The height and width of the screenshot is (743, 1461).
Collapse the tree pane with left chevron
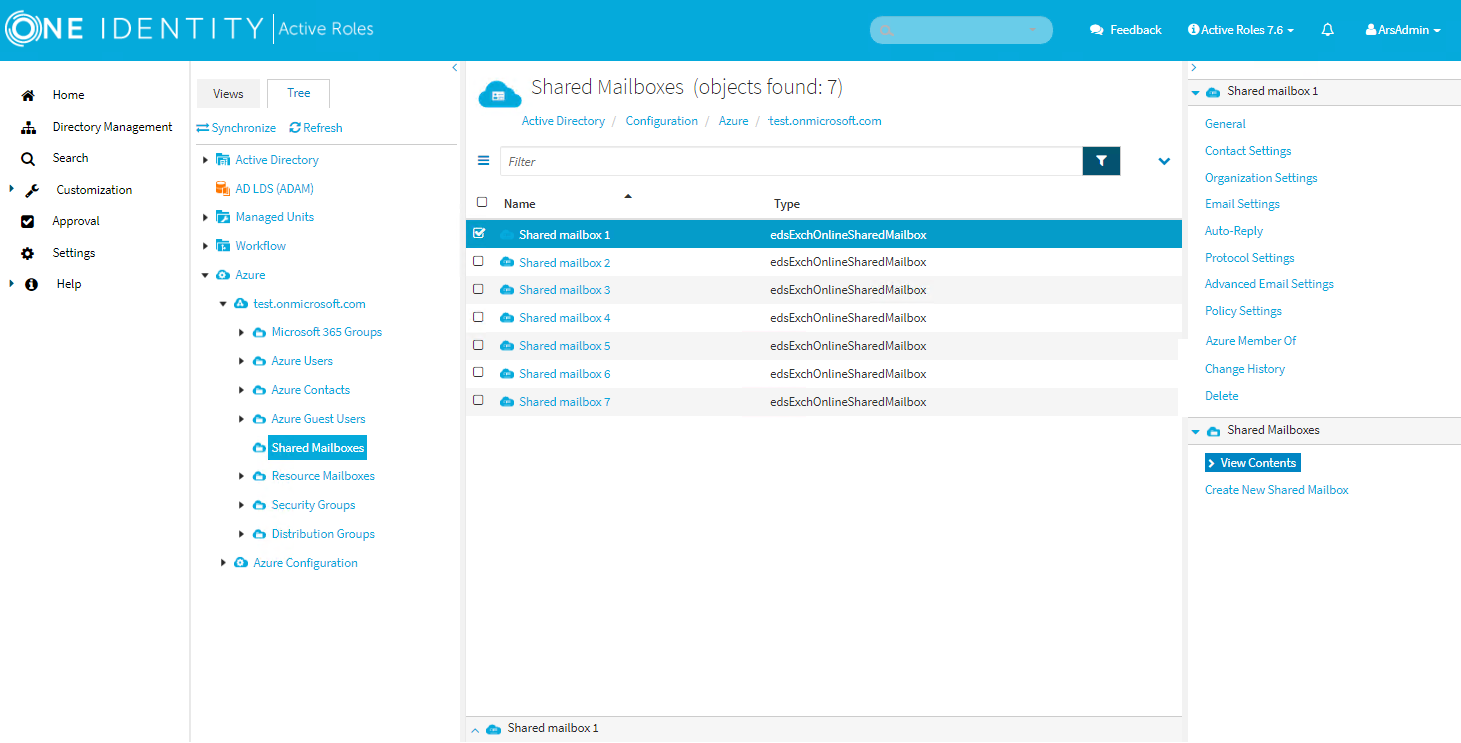(455, 68)
